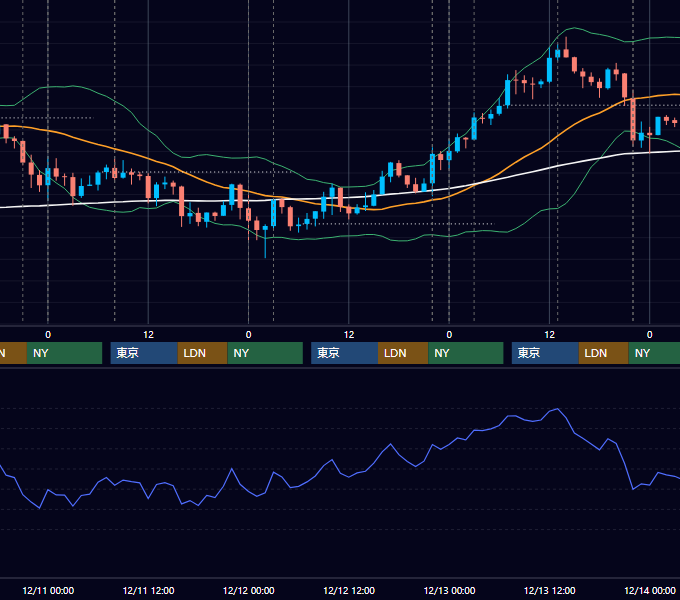
Task: Select the NY session block spanning 12/14 00:00
Action: click(x=654, y=353)
